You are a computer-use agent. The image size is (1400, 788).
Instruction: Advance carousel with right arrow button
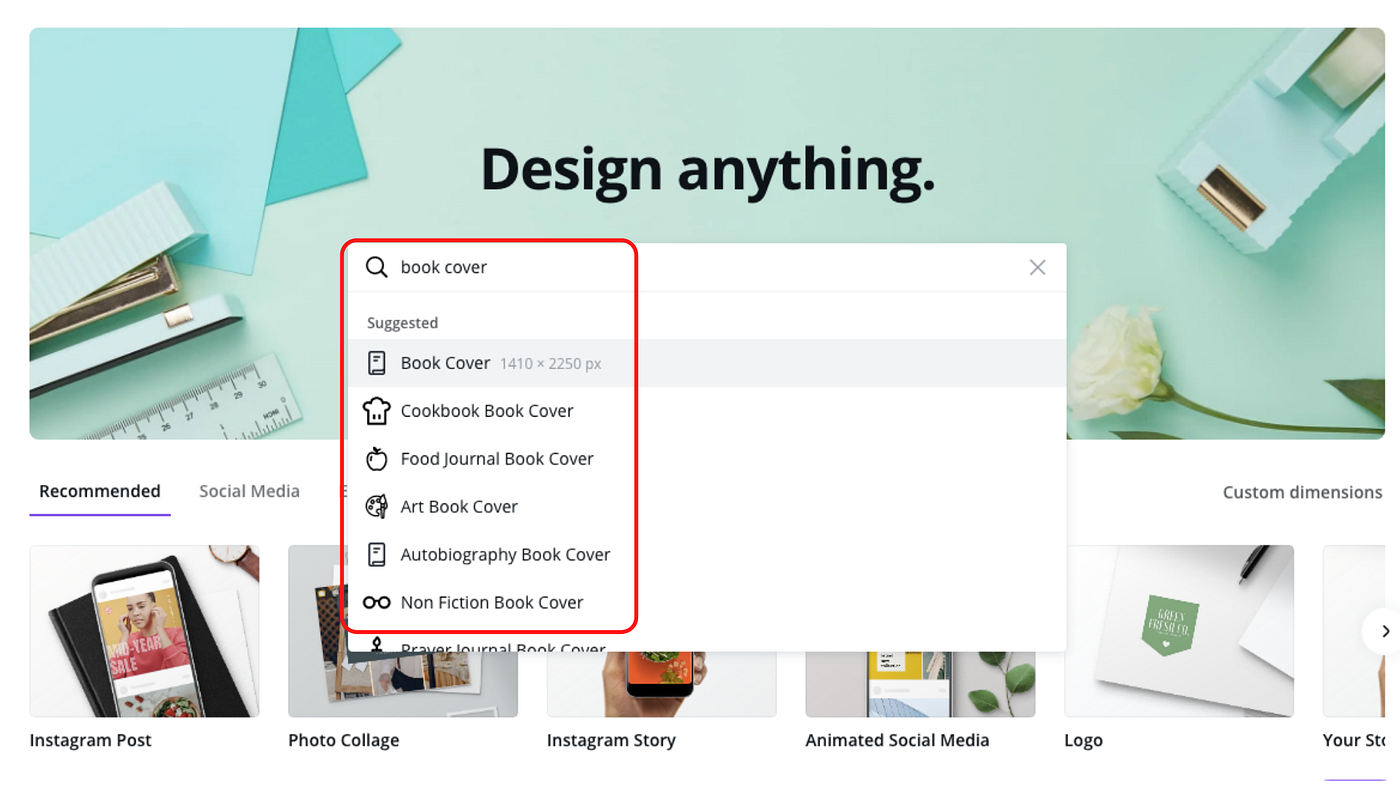tap(1384, 631)
